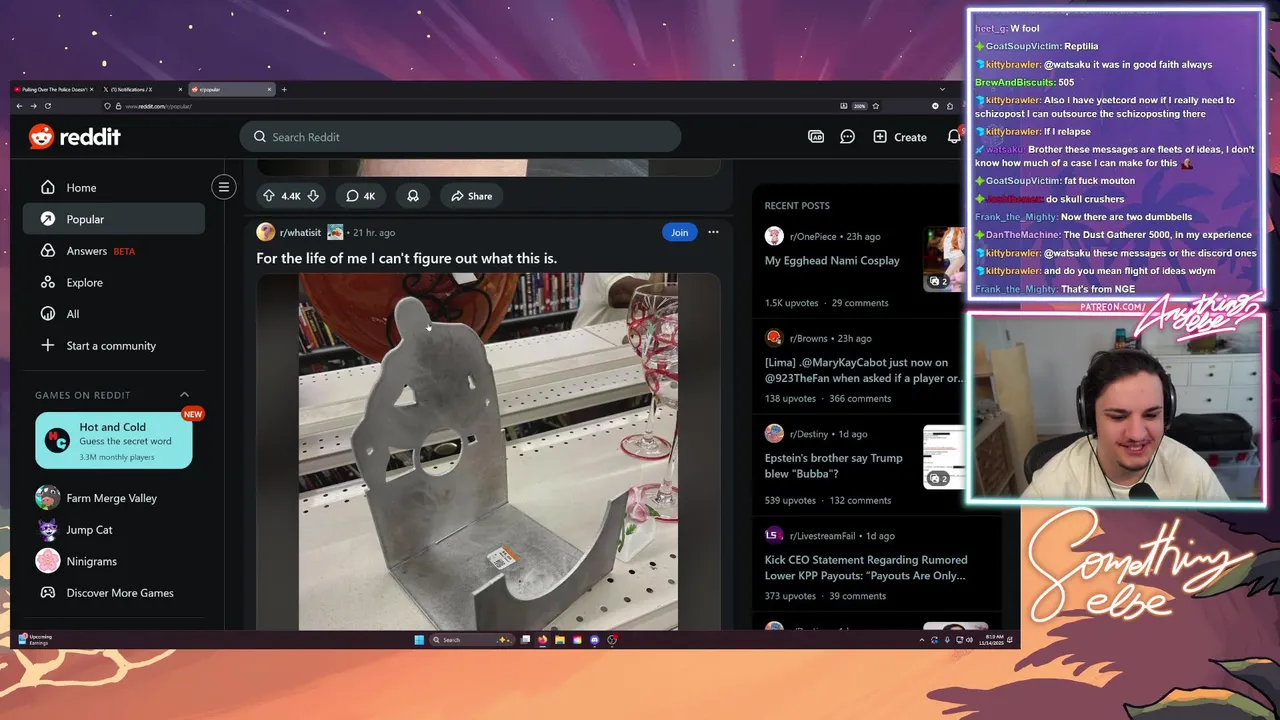Click the taskbar Search box
Screen dimensions: 1280x720
[471, 640]
